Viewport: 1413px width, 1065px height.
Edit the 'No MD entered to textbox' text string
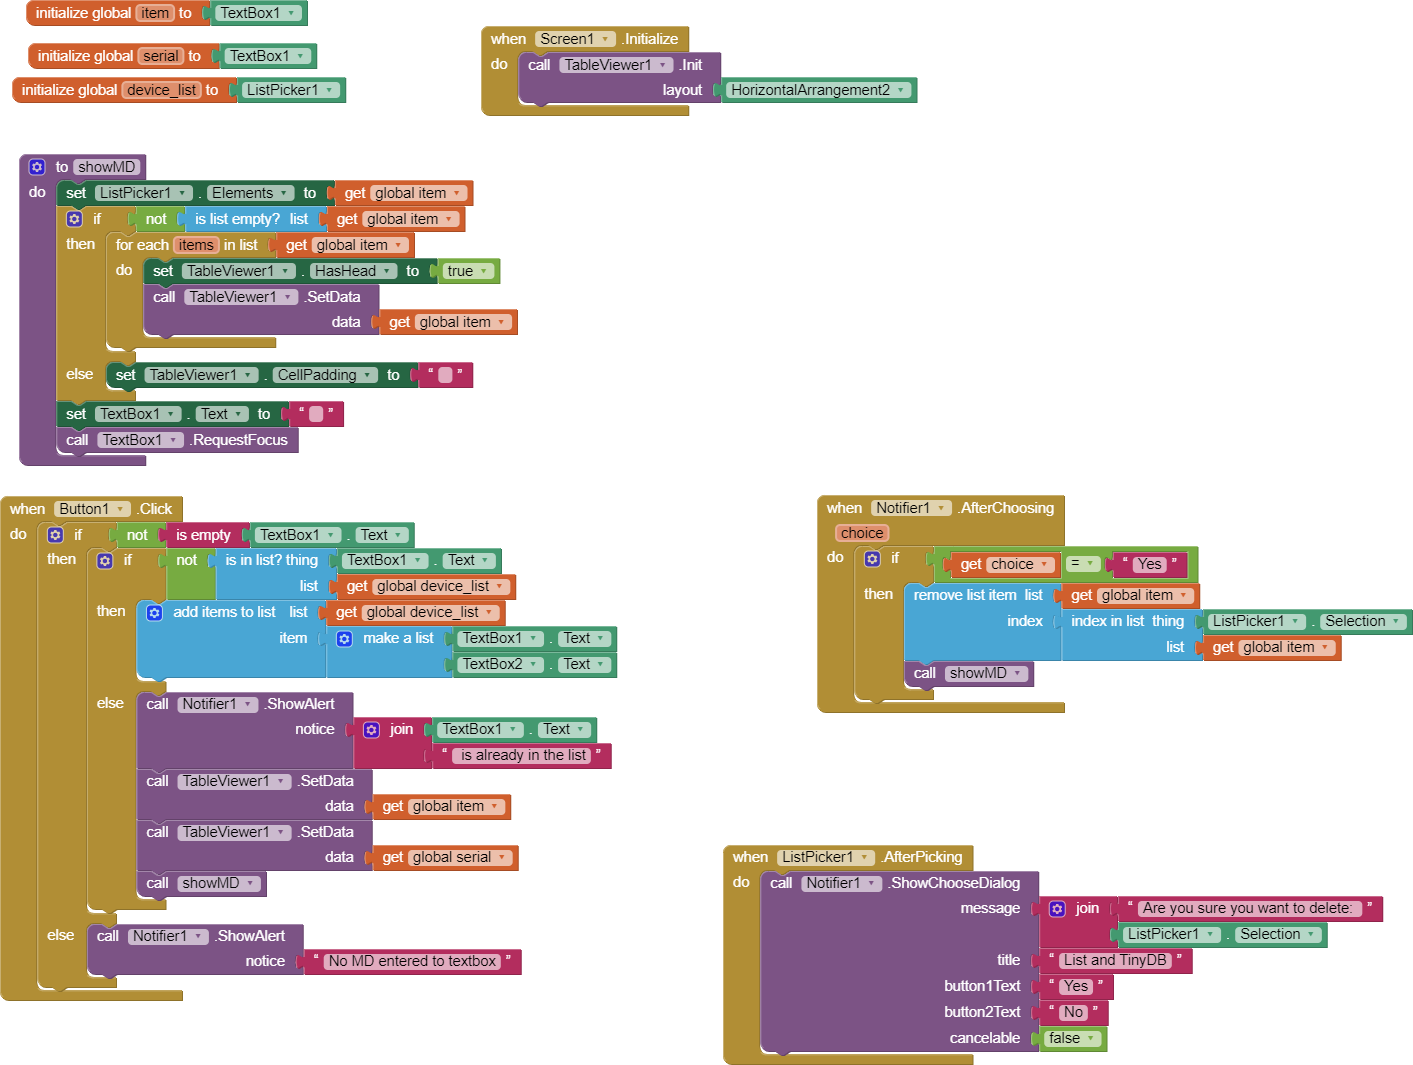pyautogui.click(x=412, y=961)
